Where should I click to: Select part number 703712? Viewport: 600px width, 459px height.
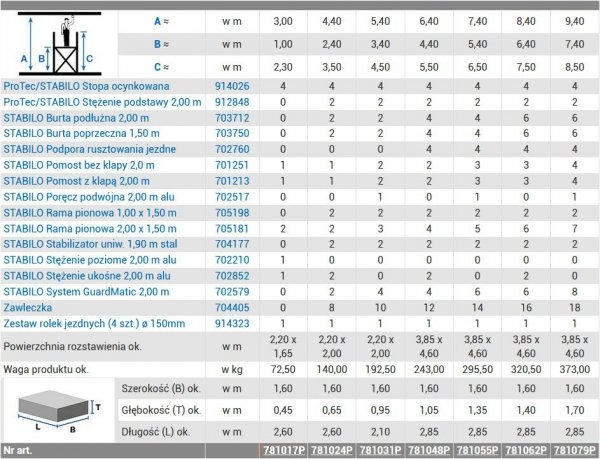click(232, 118)
